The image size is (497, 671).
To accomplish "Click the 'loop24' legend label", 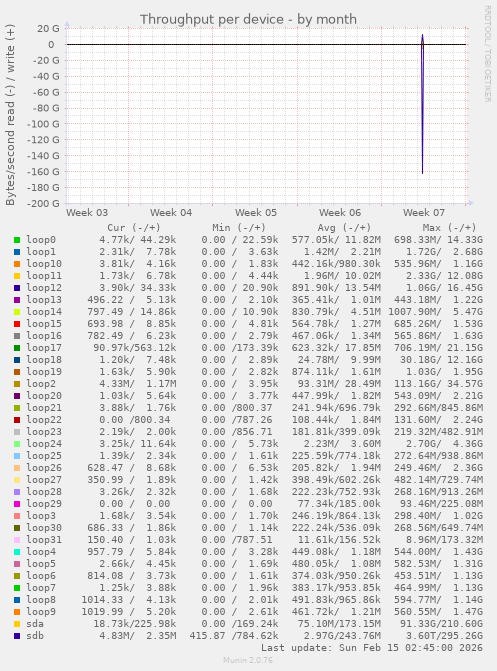I will tap(44, 443).
